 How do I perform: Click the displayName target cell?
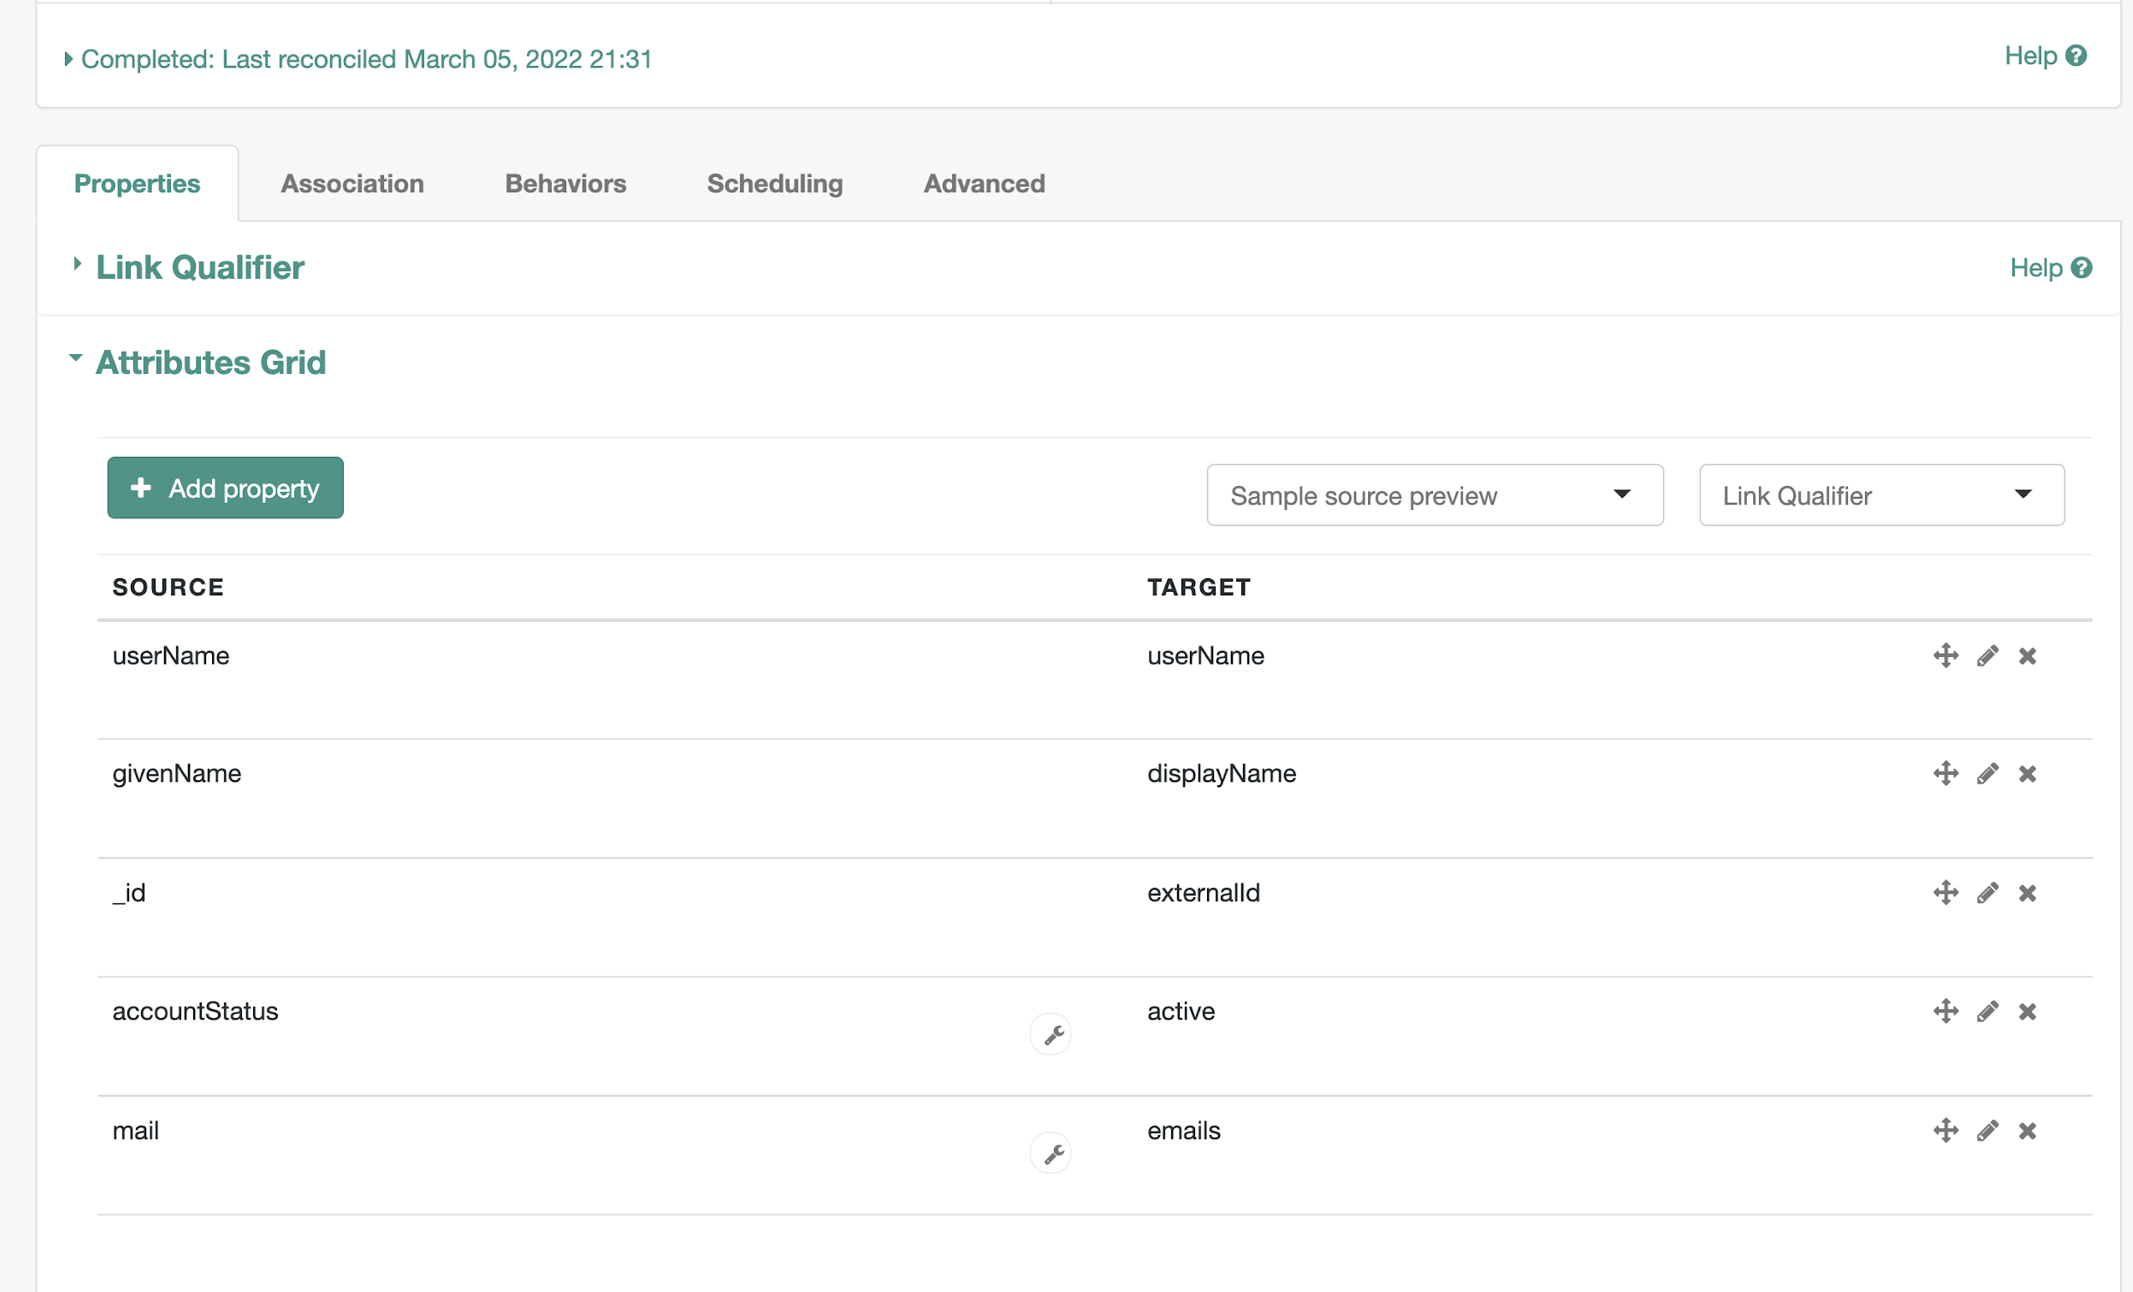click(x=1221, y=774)
